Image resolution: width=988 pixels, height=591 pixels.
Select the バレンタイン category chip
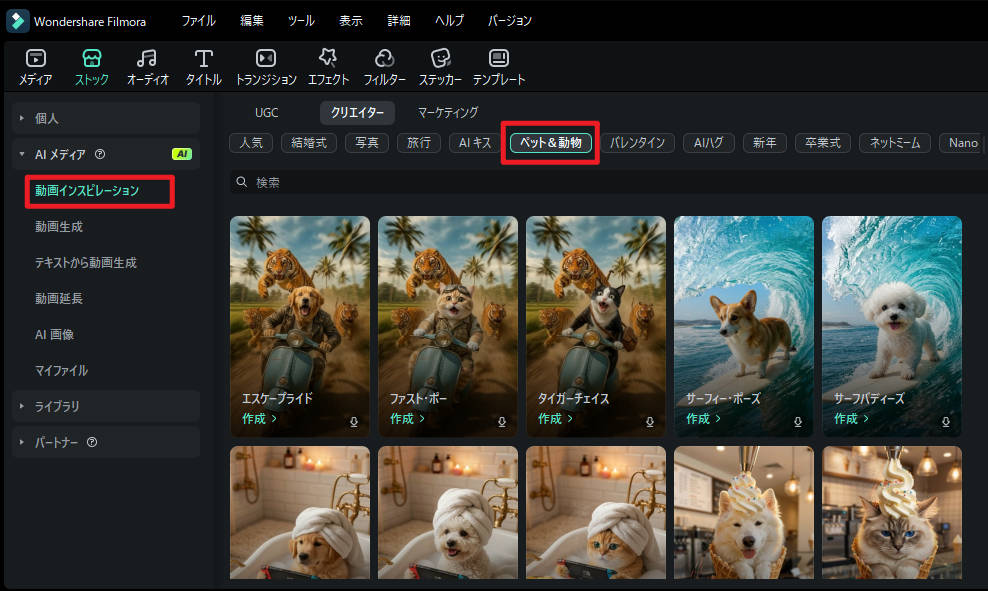pyautogui.click(x=637, y=143)
